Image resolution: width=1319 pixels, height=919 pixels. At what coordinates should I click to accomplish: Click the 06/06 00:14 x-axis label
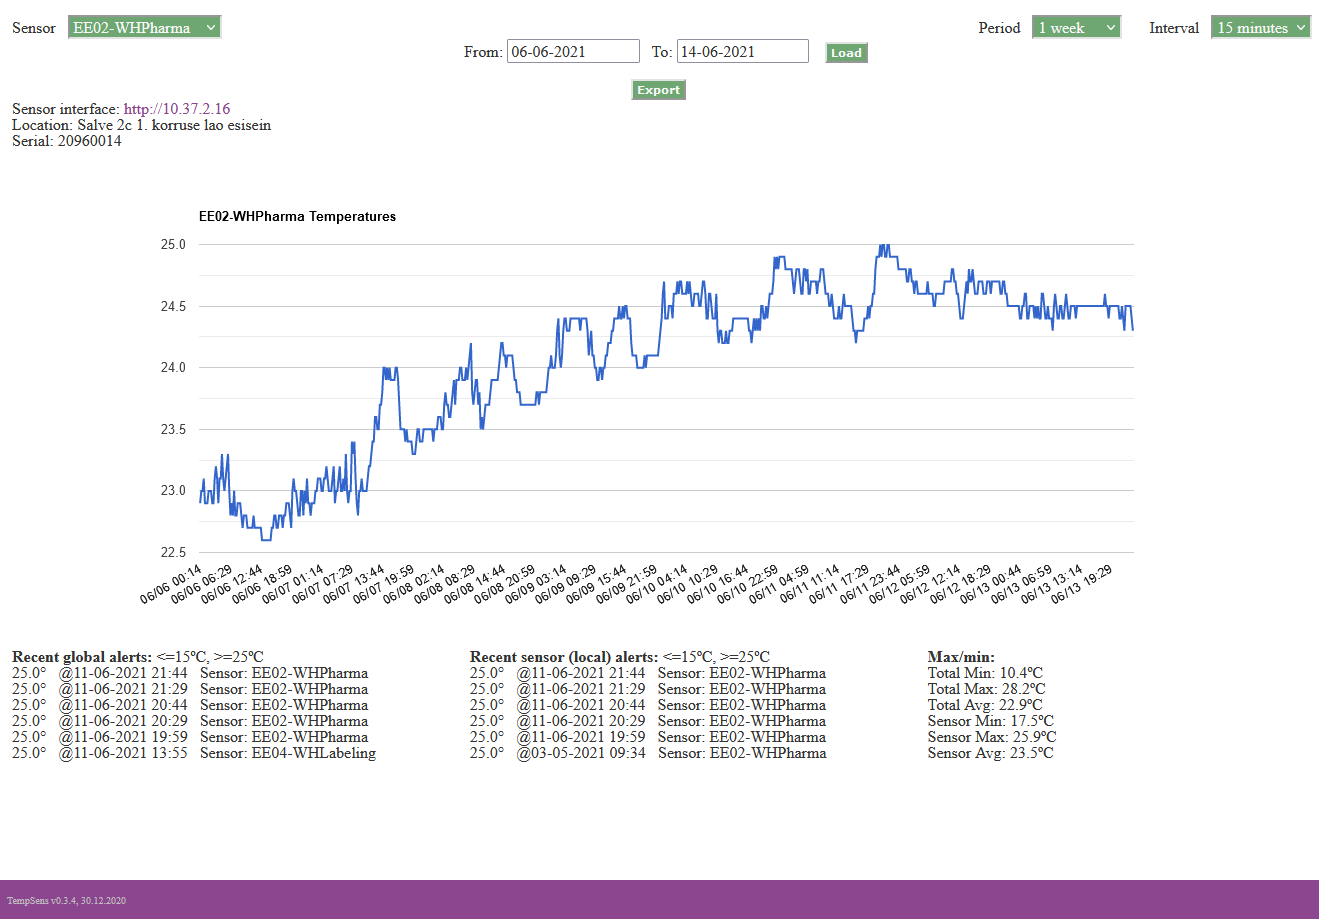pyautogui.click(x=172, y=585)
